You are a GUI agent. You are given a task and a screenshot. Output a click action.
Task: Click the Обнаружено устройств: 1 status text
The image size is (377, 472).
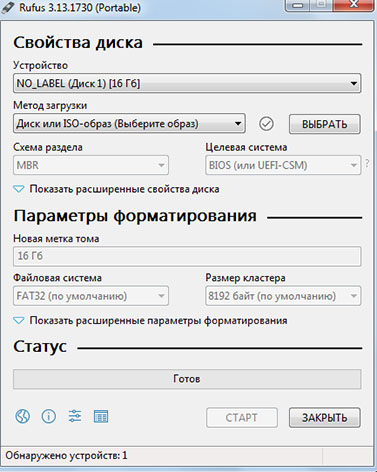(x=66, y=455)
